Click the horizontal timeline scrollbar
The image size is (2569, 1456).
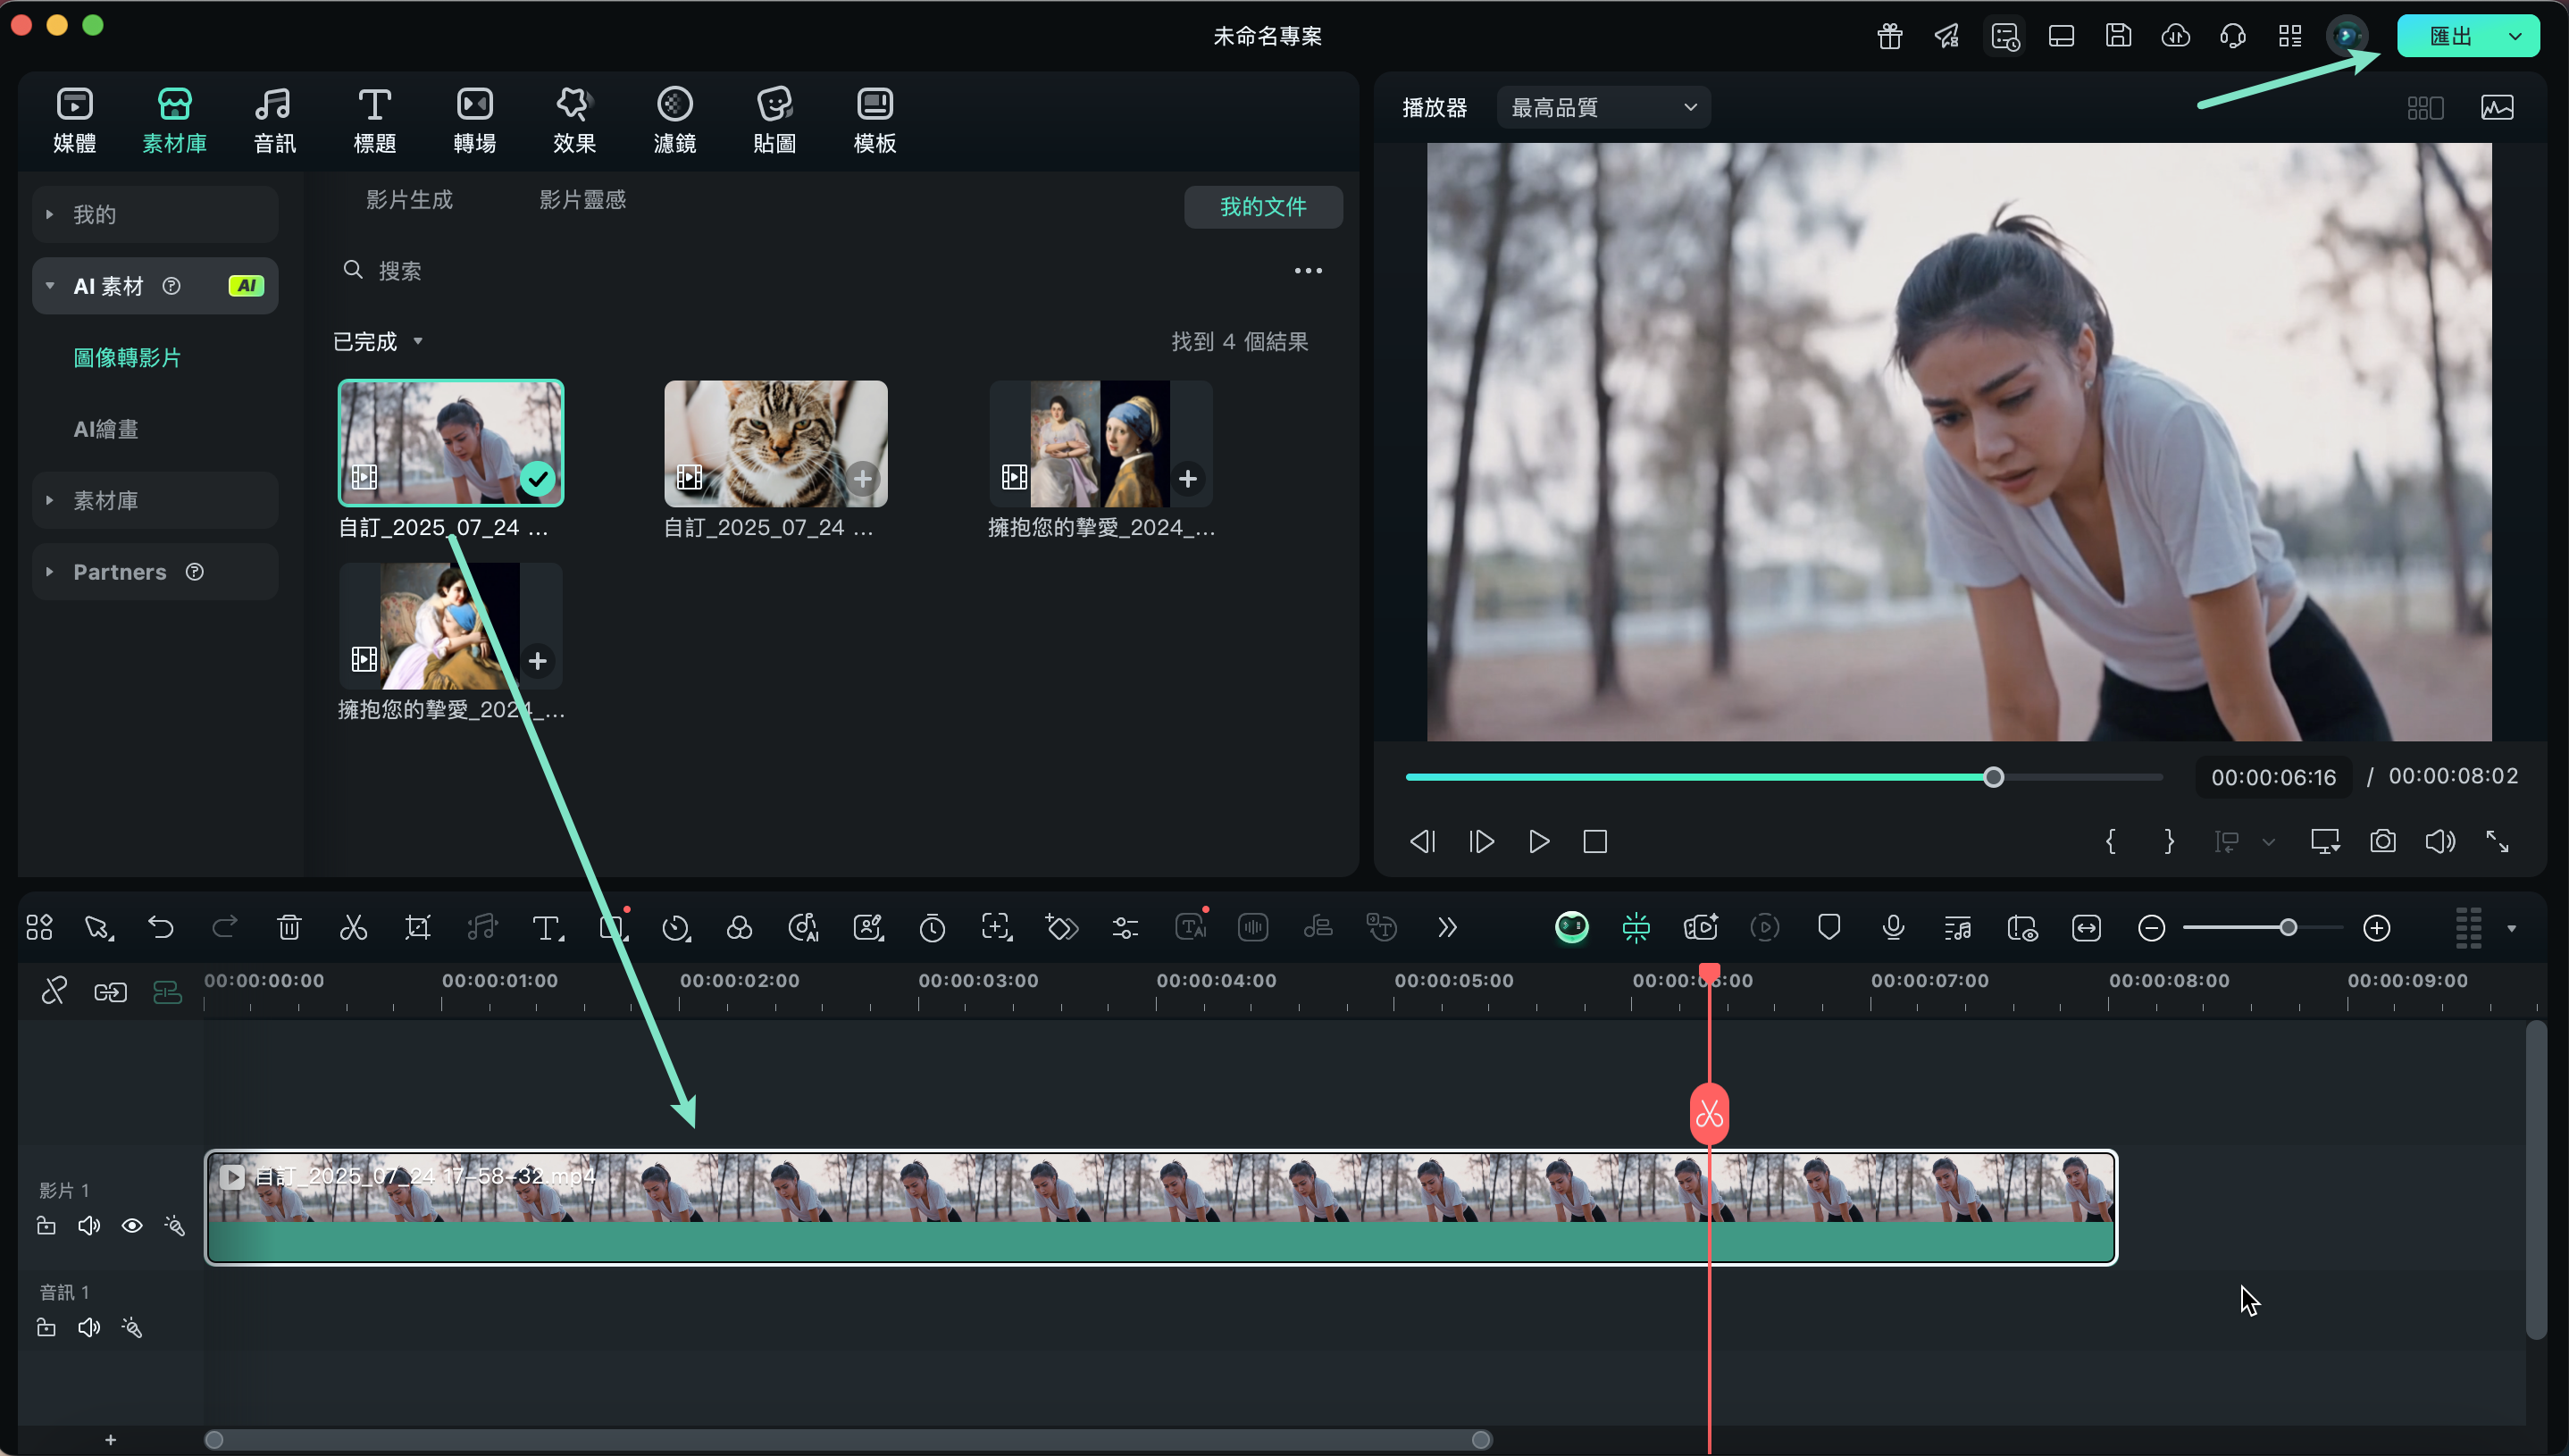[x=848, y=1439]
